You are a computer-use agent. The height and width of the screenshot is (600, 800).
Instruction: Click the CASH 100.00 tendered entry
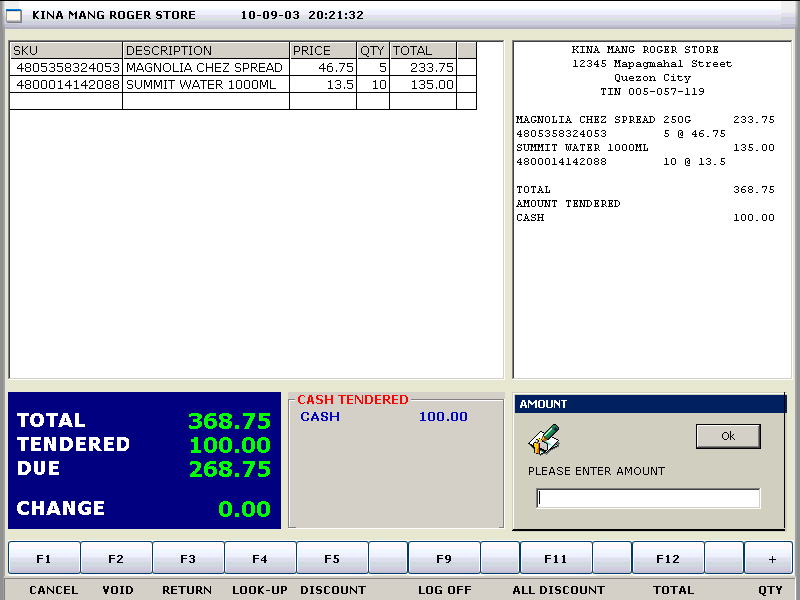pos(384,417)
